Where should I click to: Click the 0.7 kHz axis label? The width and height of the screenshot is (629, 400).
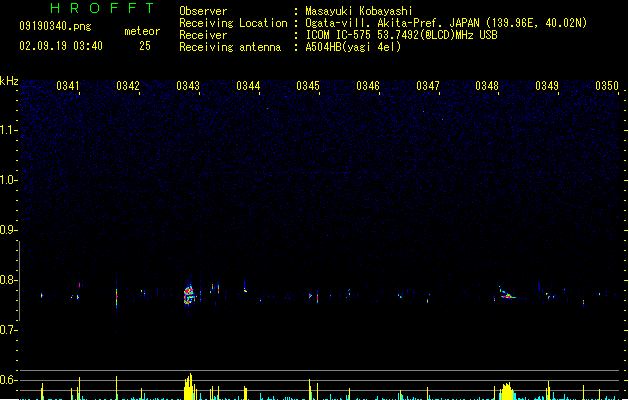pos(8,330)
